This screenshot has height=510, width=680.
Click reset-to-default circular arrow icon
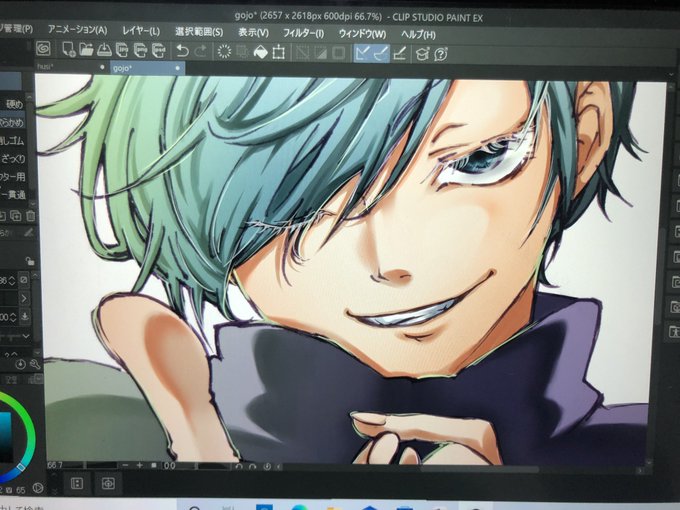point(20,365)
